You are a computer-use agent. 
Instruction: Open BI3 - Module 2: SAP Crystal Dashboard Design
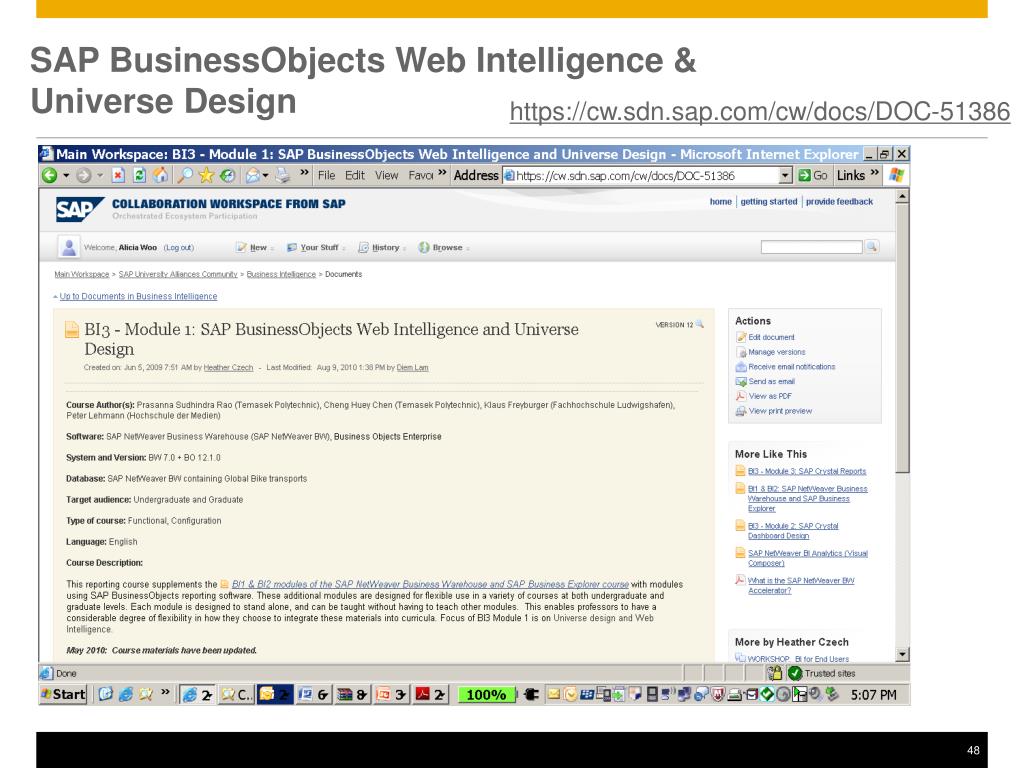tap(793, 531)
